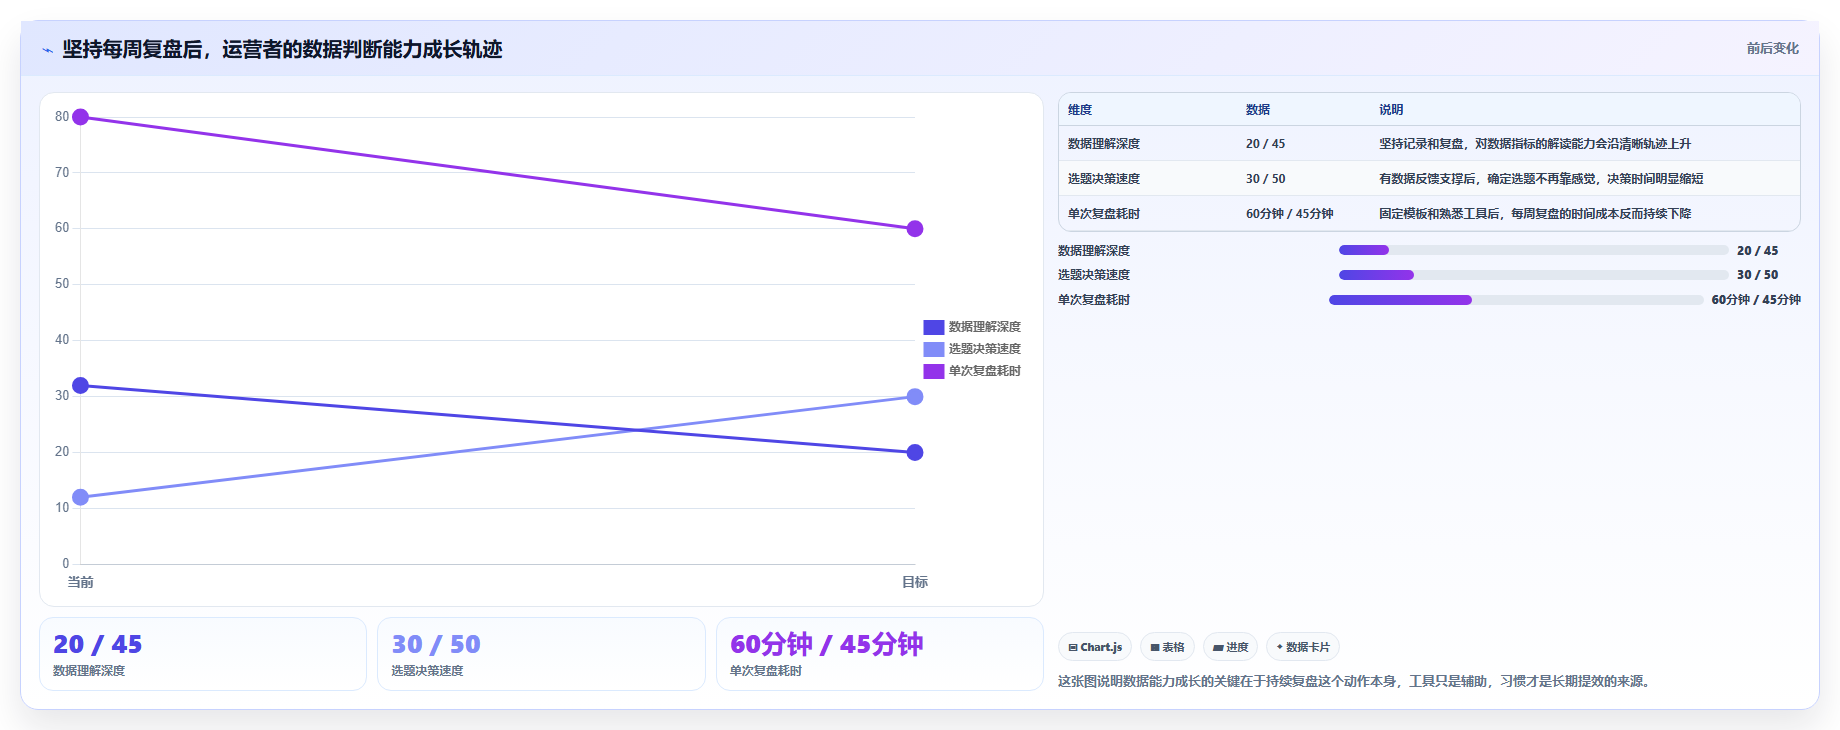This screenshot has height=730, width=1840.
Task: Click the 数据理解深度 progress bar
Action: (x=1533, y=250)
